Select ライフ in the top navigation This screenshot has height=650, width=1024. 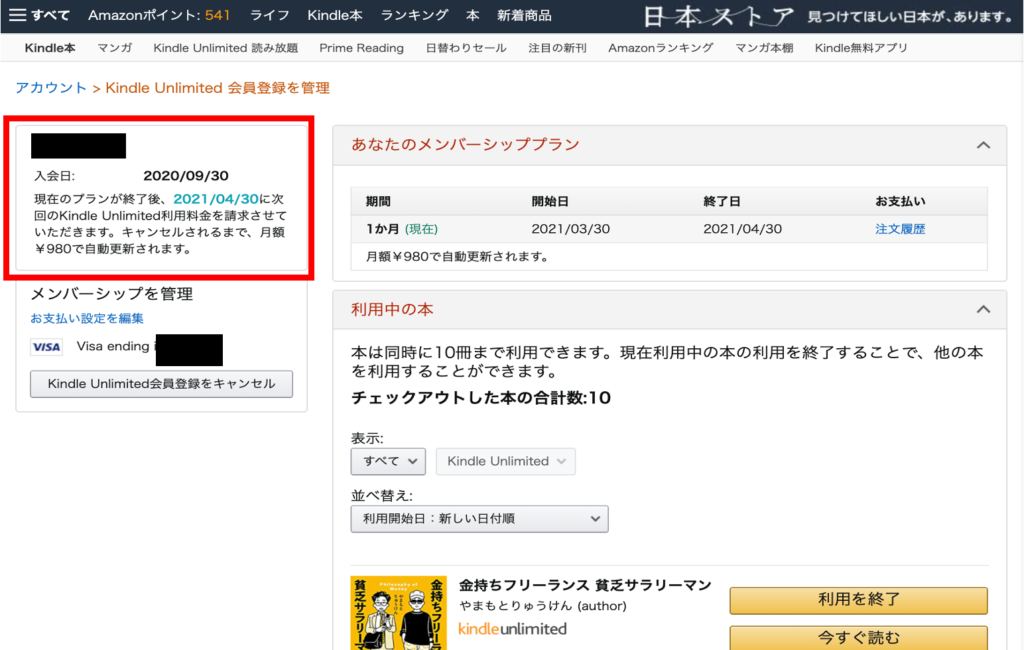(270, 15)
